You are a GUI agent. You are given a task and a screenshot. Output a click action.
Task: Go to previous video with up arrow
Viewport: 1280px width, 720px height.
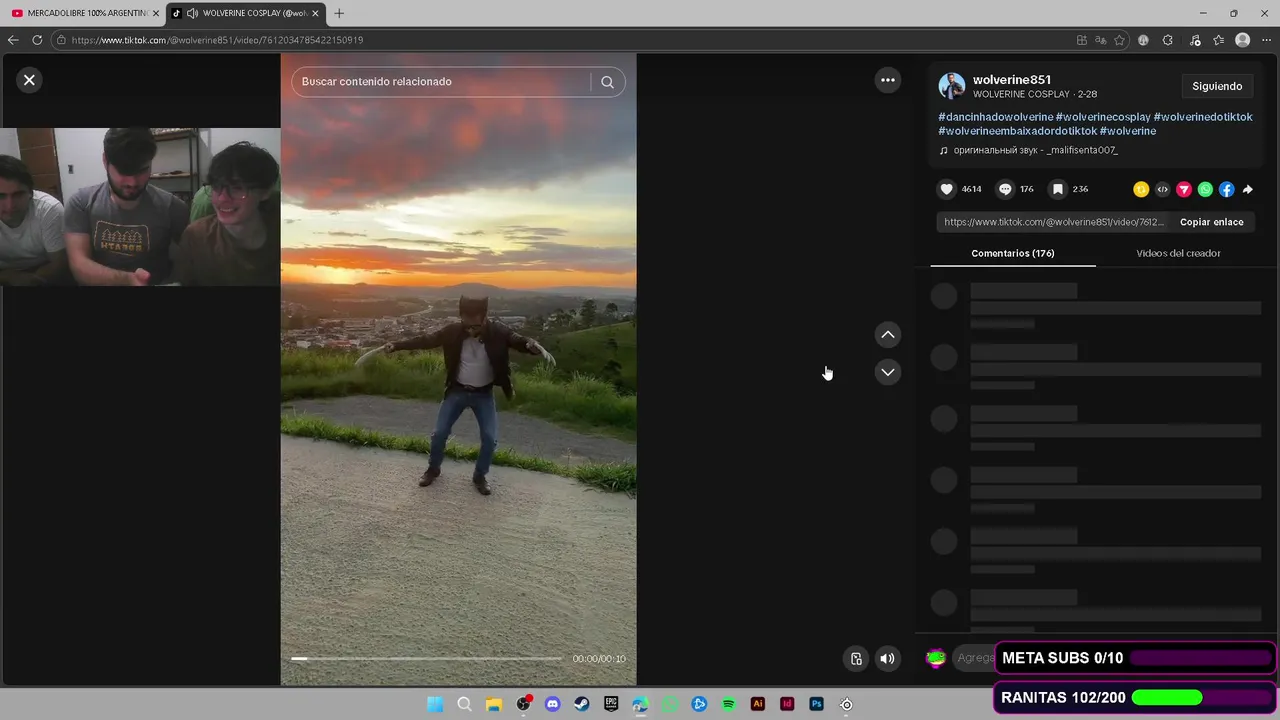point(888,335)
